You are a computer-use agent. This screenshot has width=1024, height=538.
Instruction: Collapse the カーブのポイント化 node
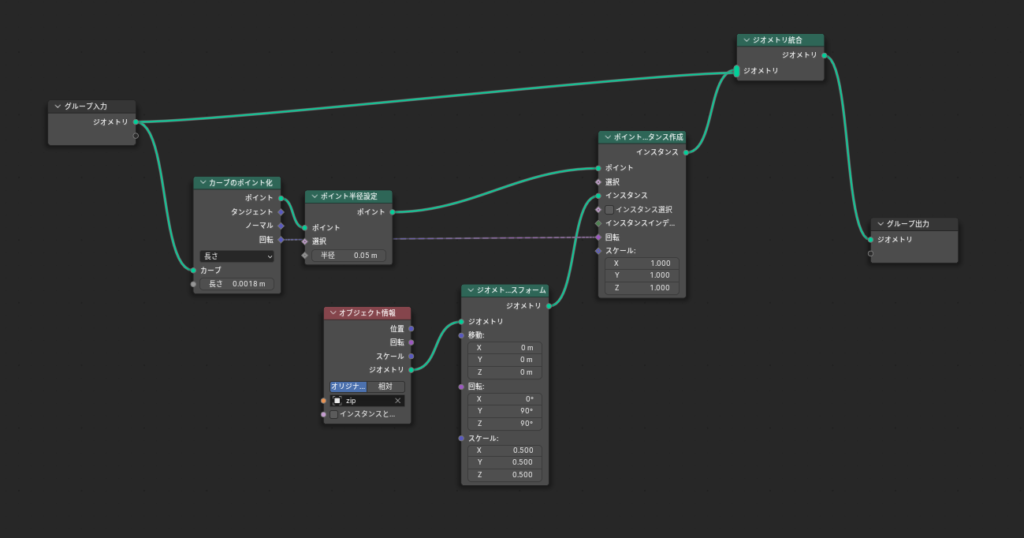pyautogui.click(x=202, y=183)
